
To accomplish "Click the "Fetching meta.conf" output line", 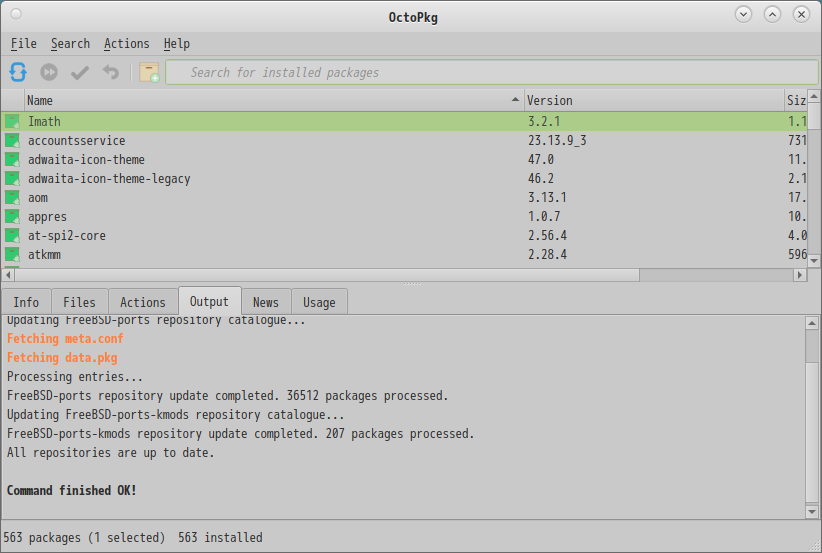I will coord(65,339).
